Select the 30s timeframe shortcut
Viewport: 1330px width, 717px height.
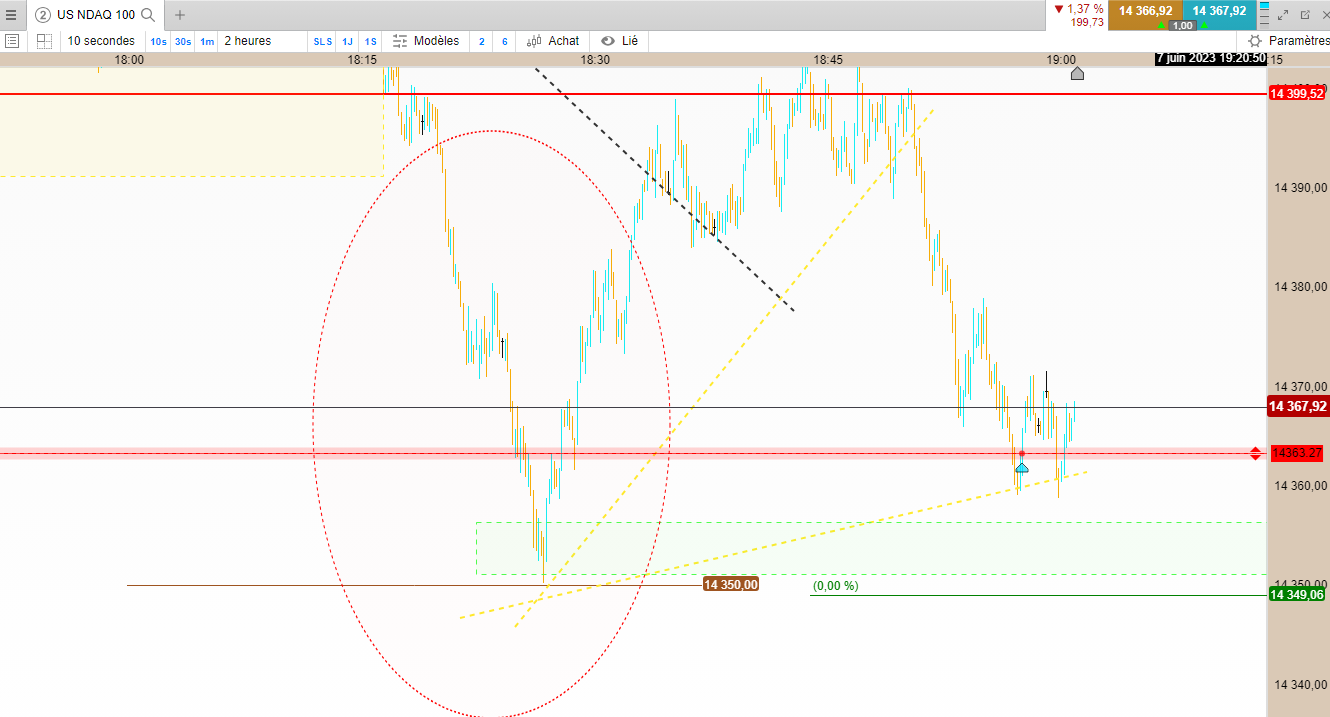point(182,41)
